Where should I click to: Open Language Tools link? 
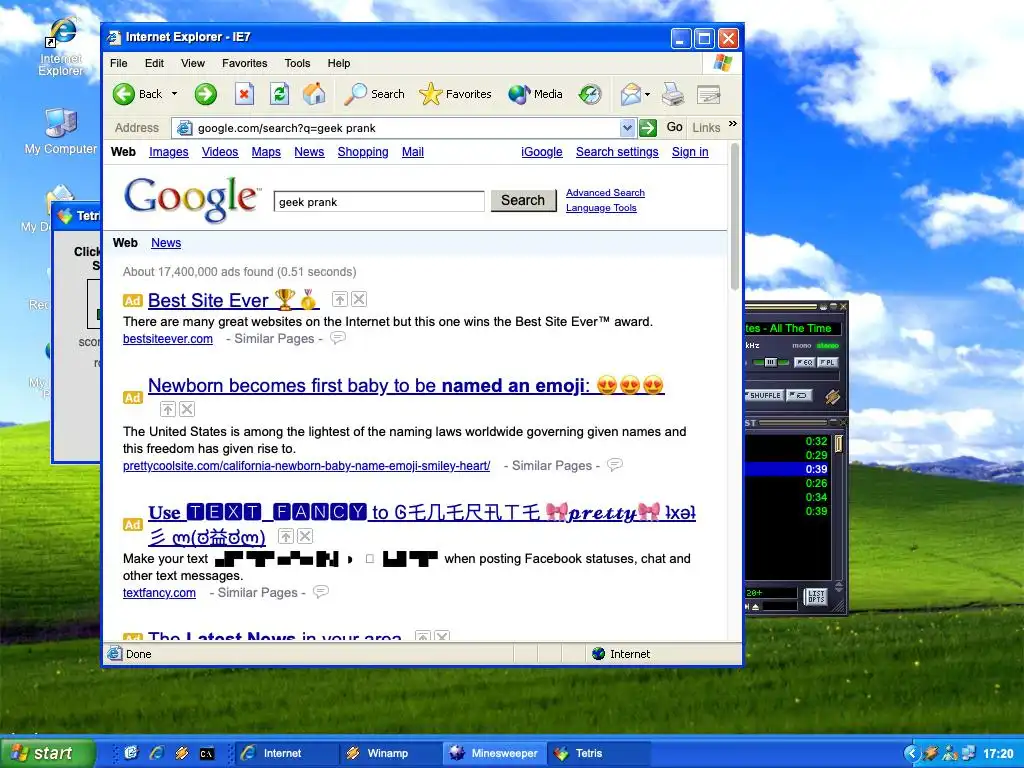(x=601, y=208)
